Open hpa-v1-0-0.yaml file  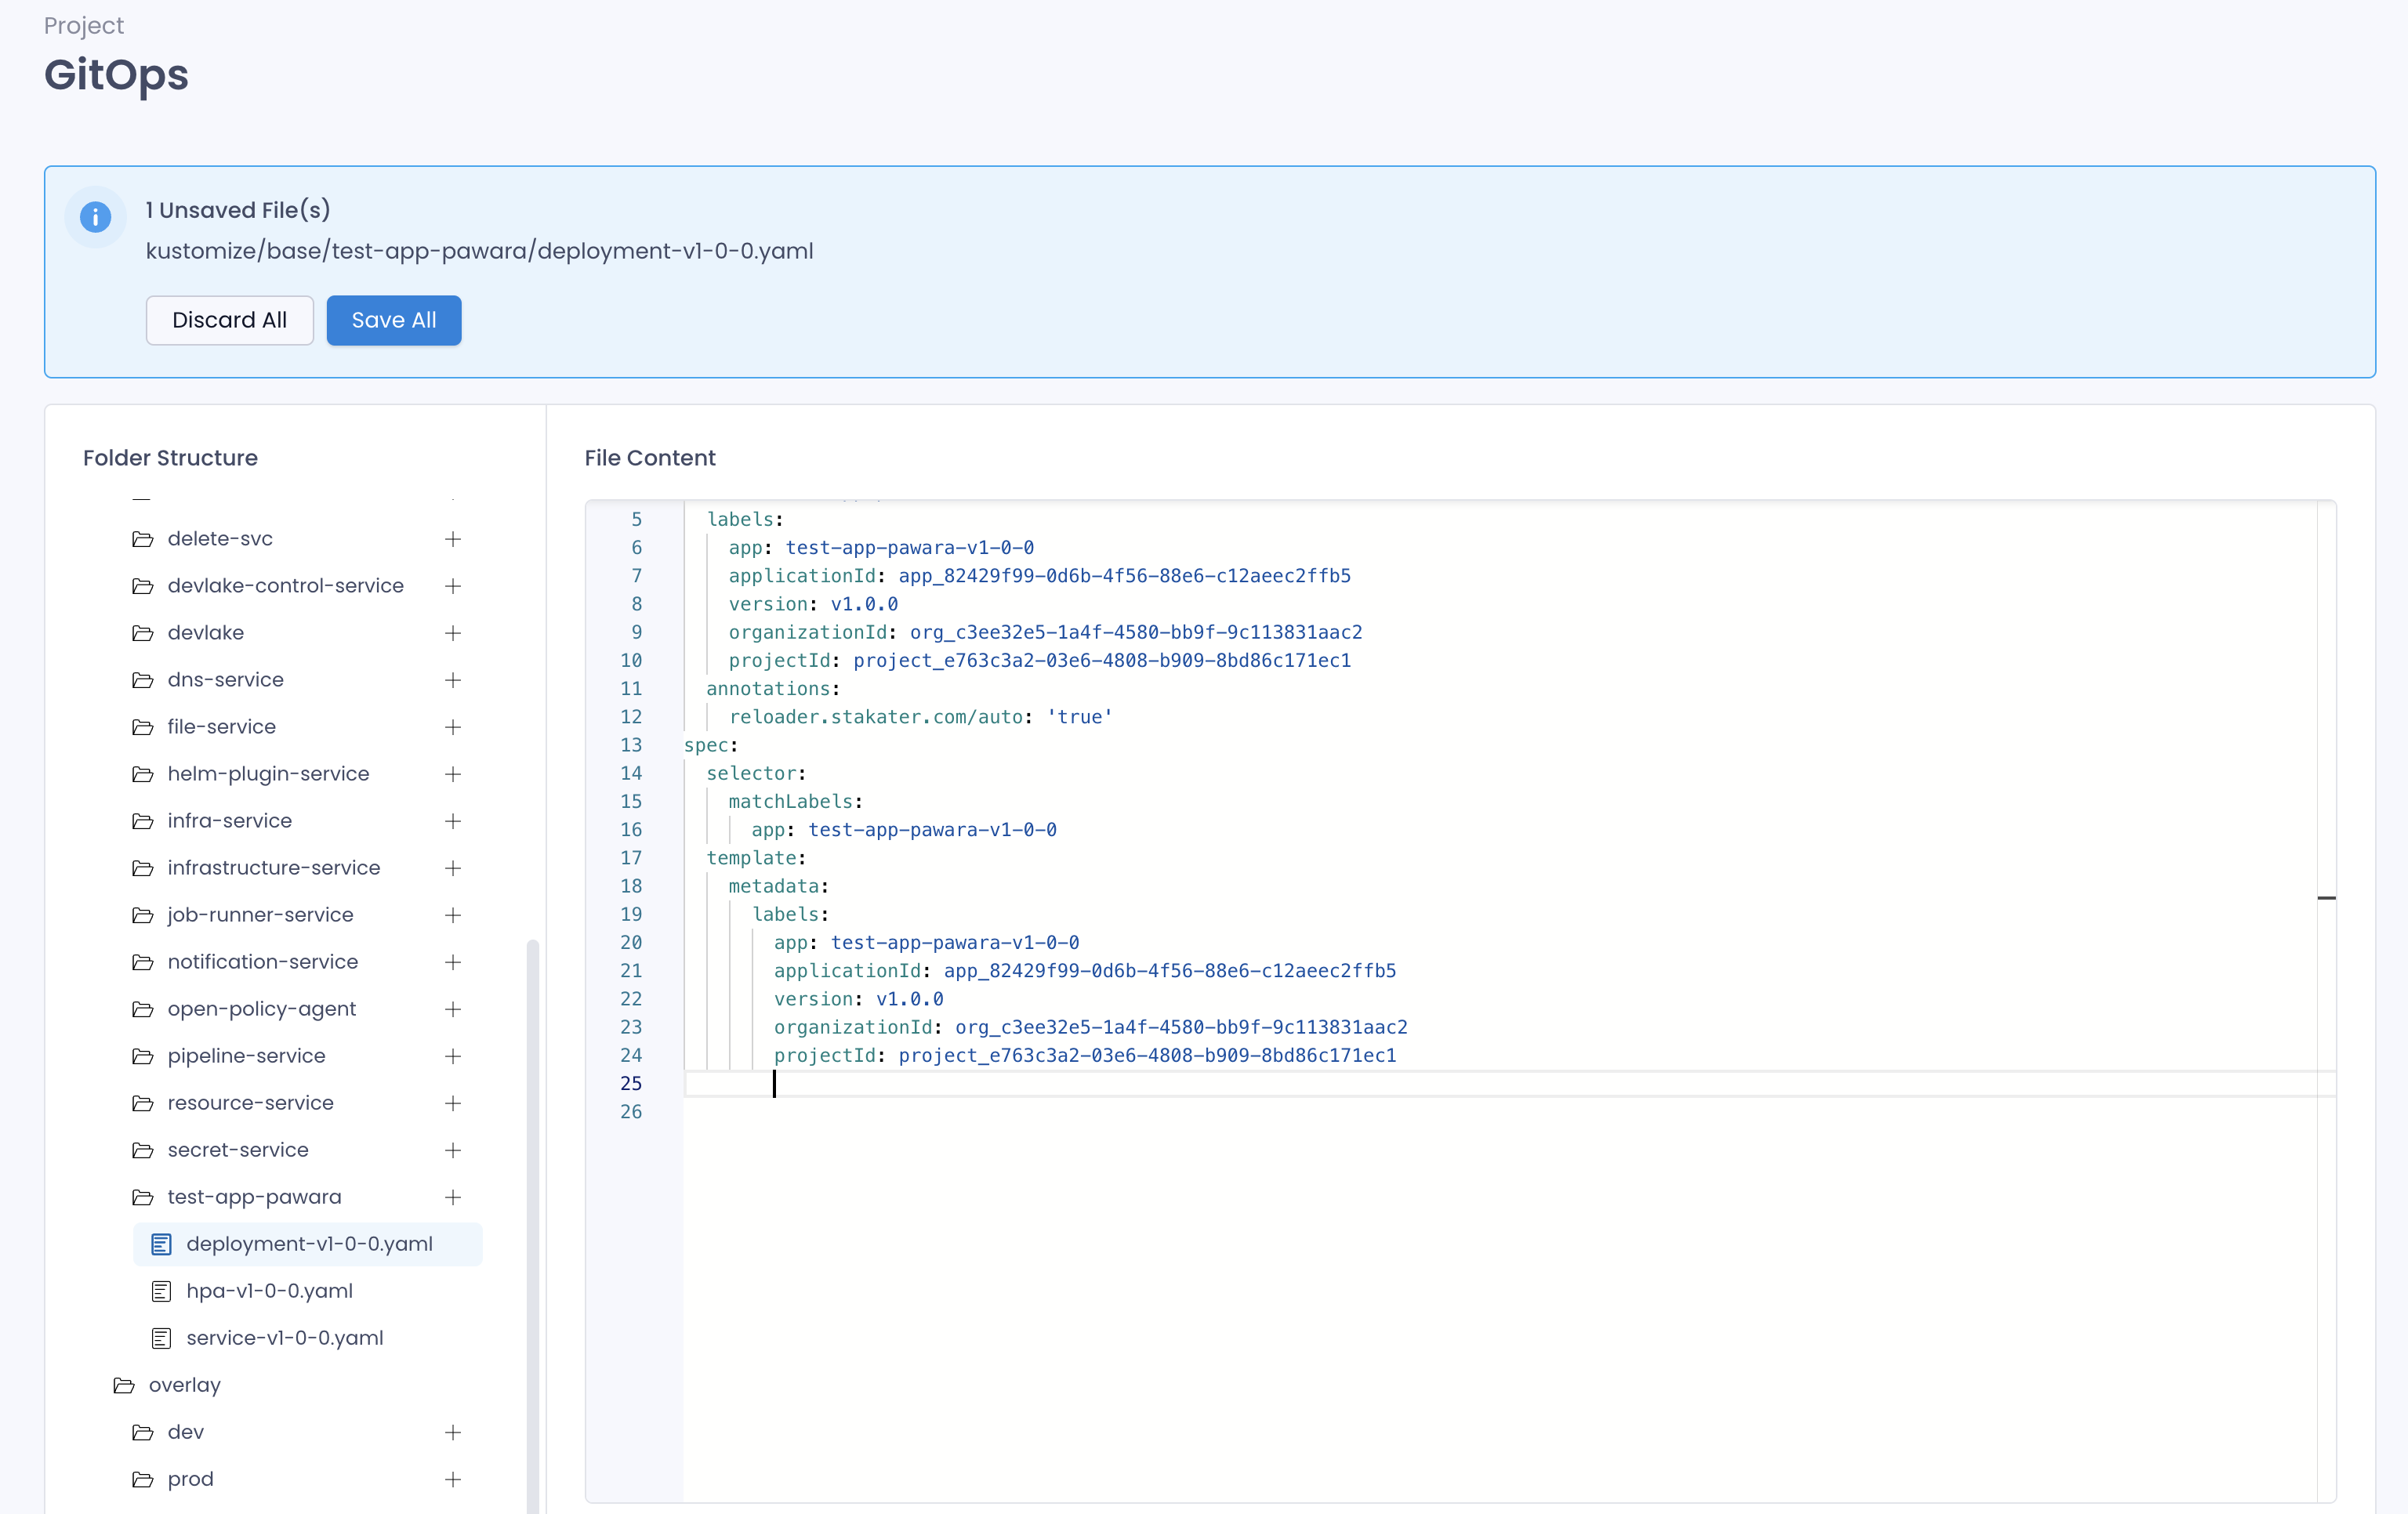[x=252, y=1291]
